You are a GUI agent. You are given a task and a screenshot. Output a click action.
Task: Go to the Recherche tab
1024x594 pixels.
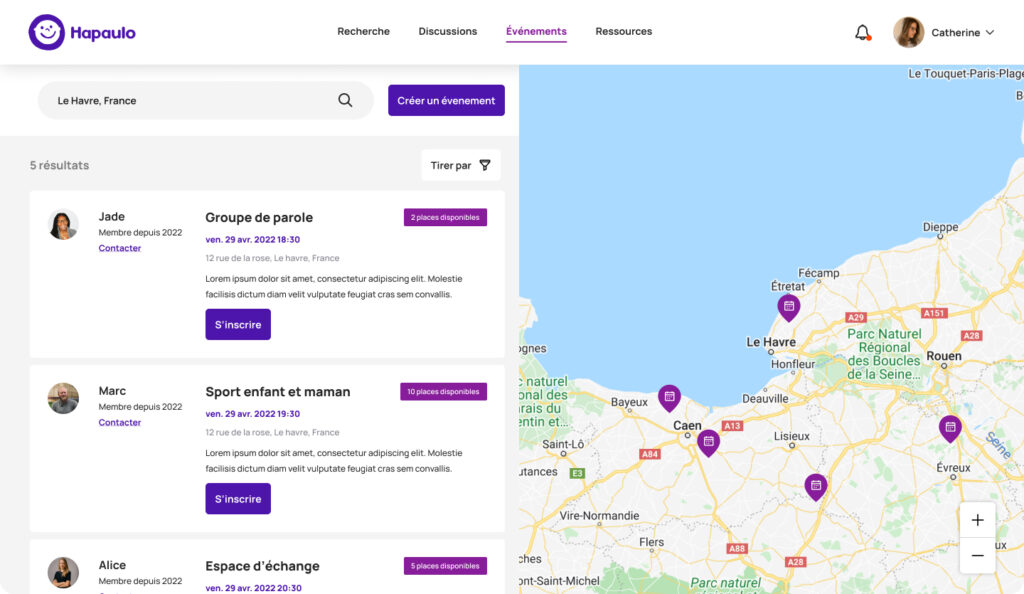click(x=363, y=31)
